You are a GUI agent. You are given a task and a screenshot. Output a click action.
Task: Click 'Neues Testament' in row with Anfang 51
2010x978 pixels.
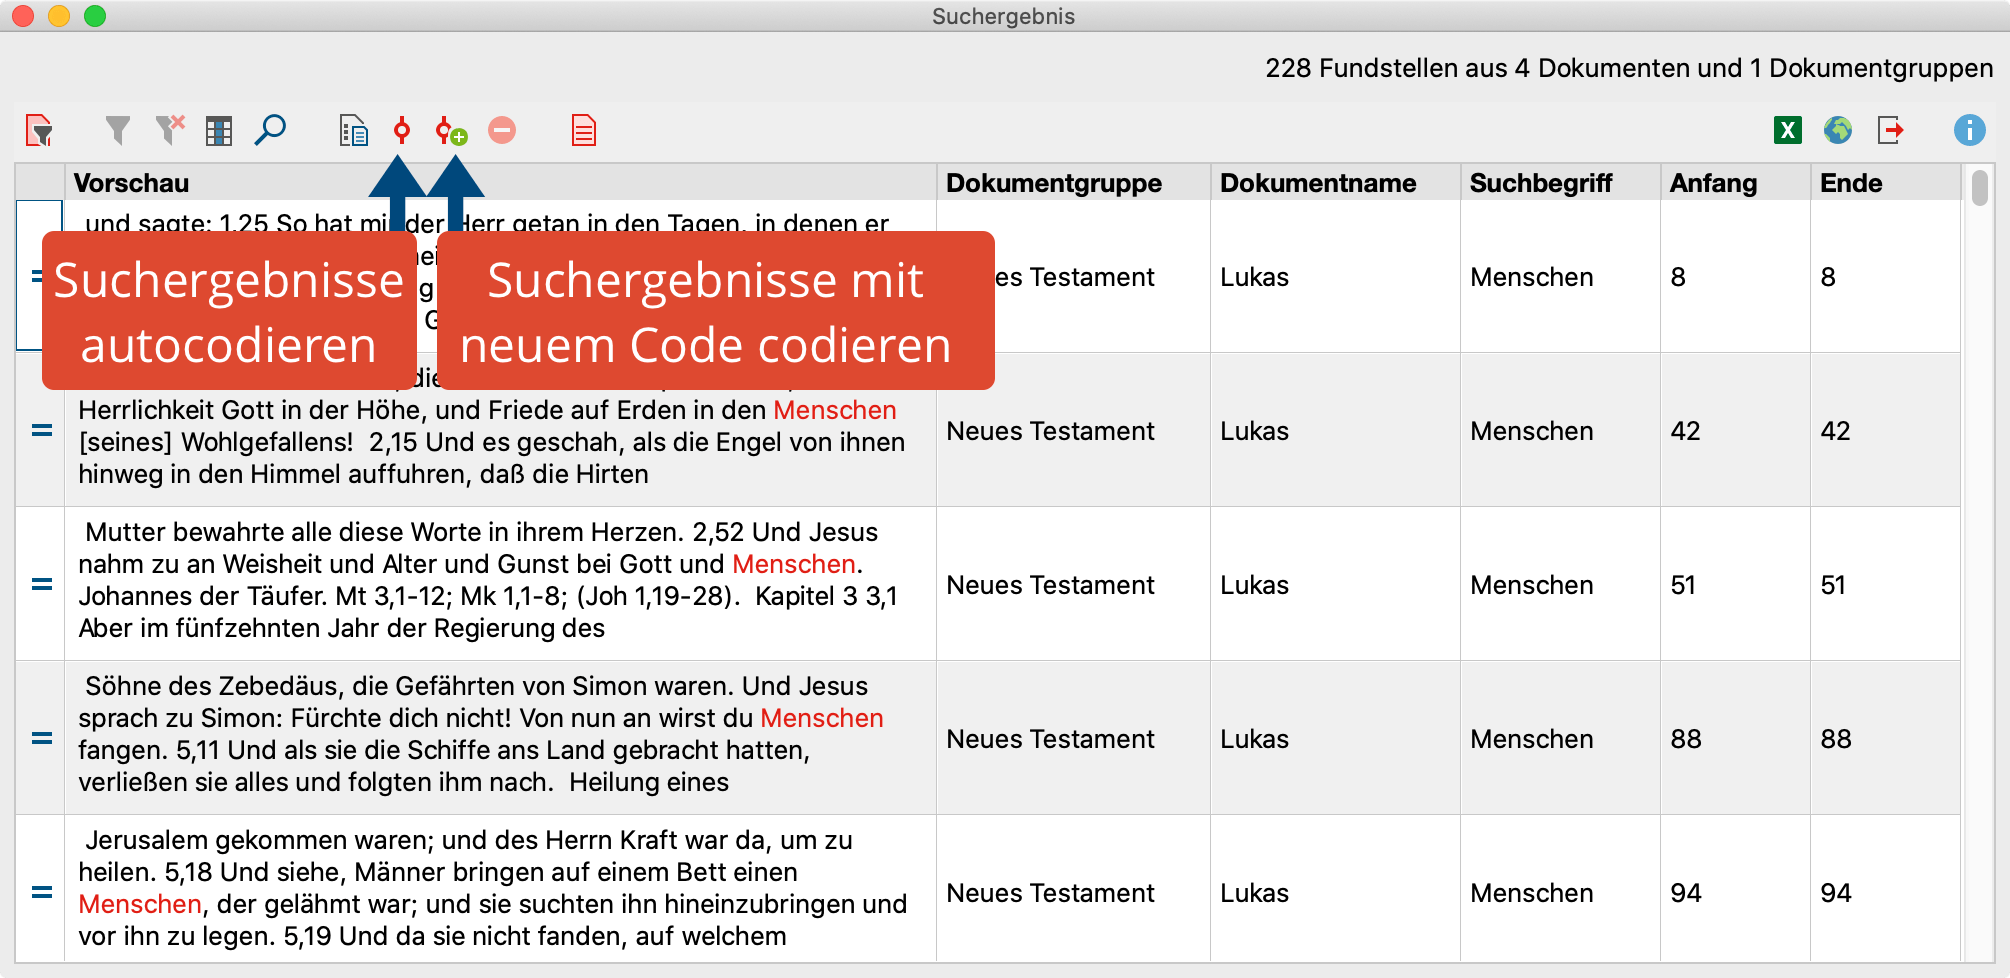1050,585
